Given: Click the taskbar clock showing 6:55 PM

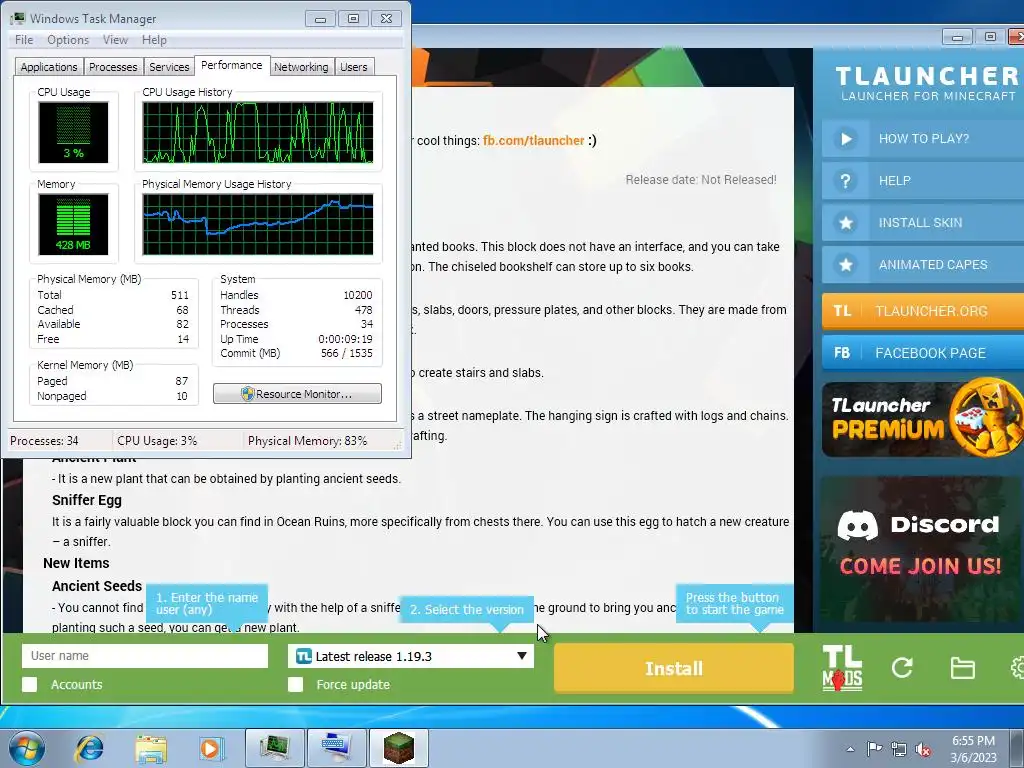Looking at the screenshot, I should [x=973, y=749].
